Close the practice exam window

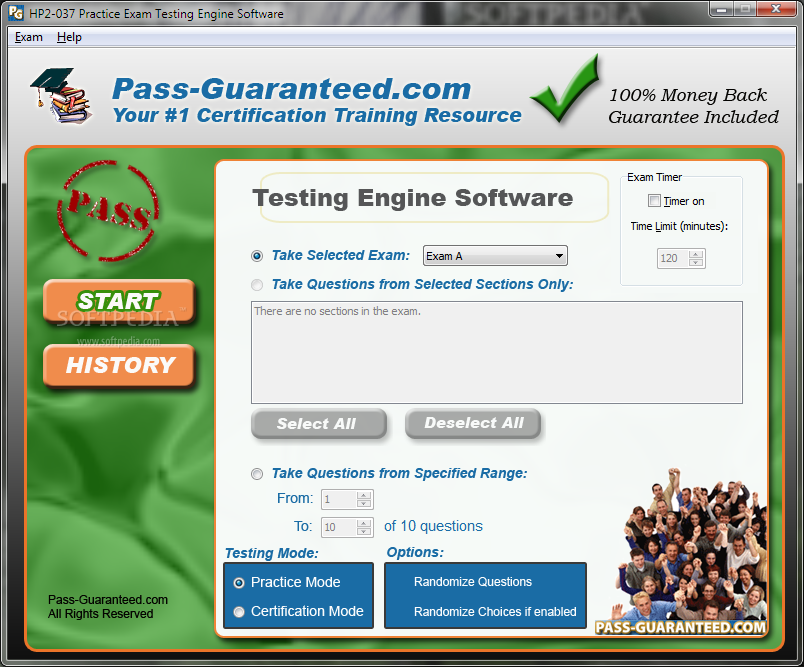tap(776, 9)
